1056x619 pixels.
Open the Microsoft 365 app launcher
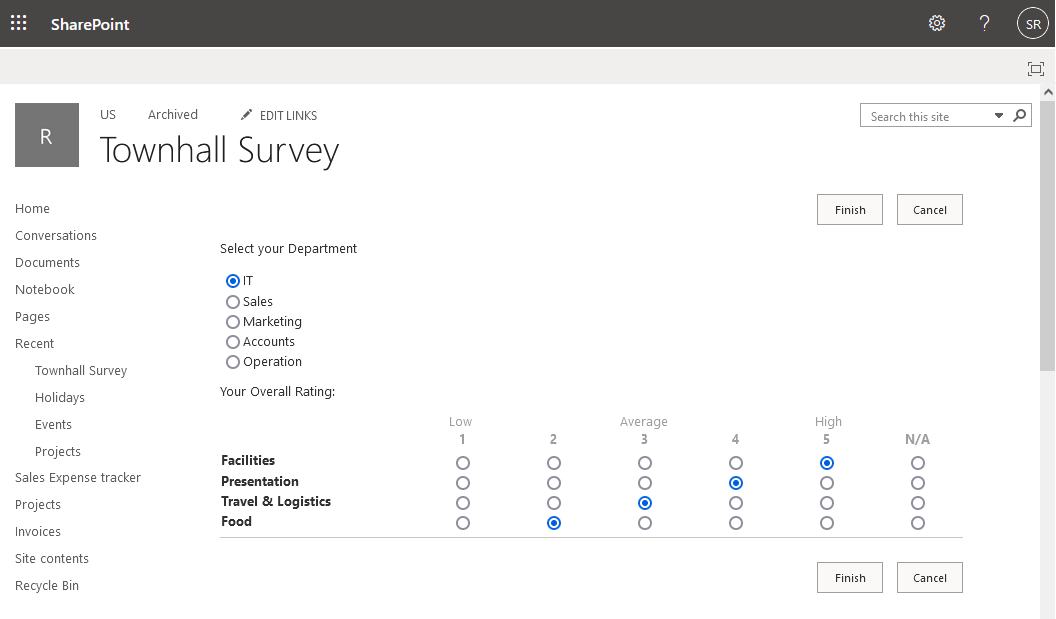click(x=18, y=22)
